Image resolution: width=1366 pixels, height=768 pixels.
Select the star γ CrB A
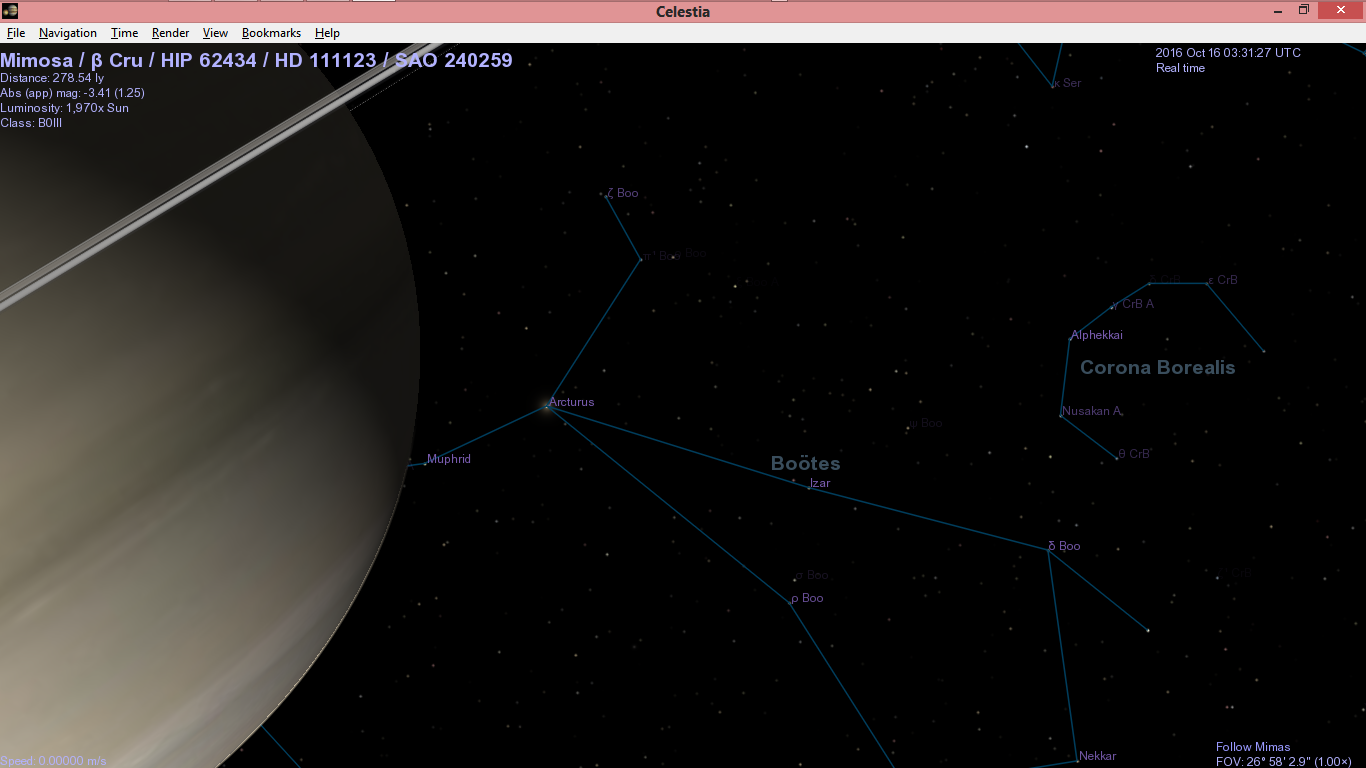click(1133, 304)
